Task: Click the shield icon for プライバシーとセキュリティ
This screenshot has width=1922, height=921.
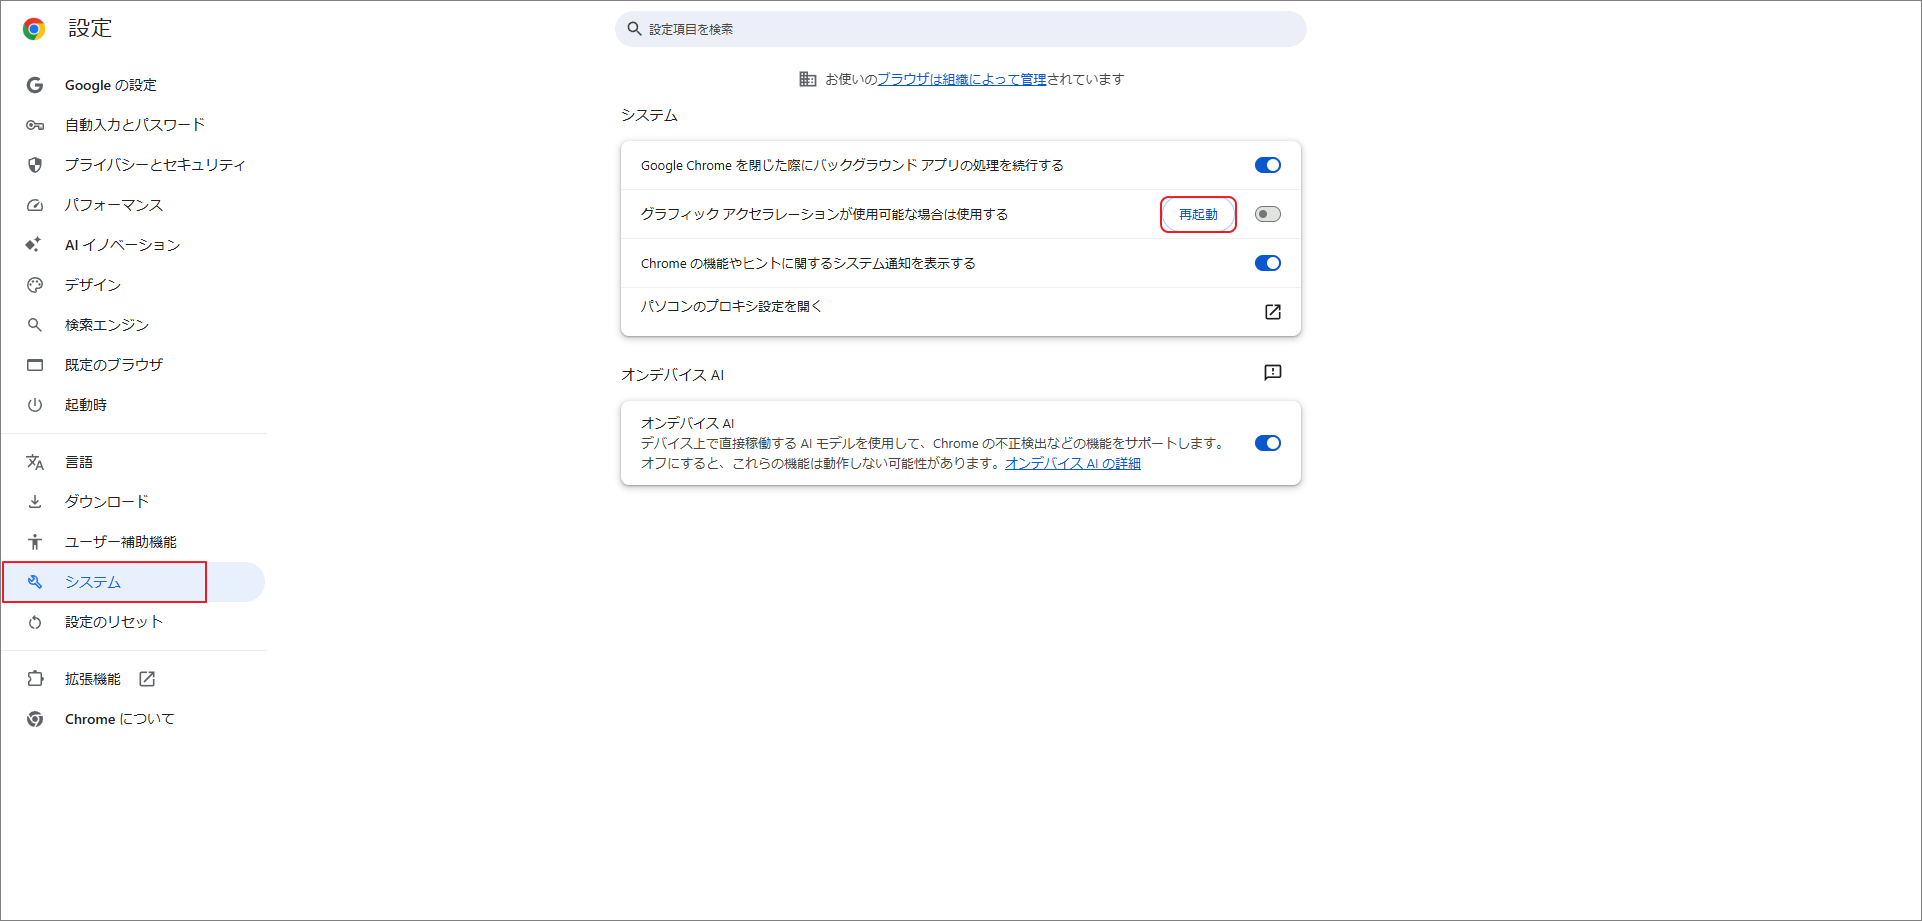Action: (x=35, y=165)
